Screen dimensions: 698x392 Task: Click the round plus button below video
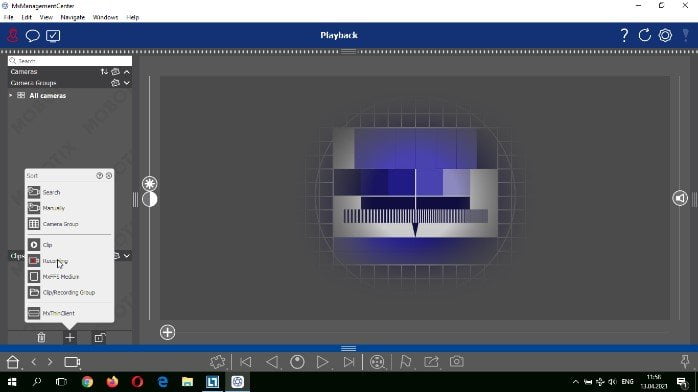click(167, 332)
